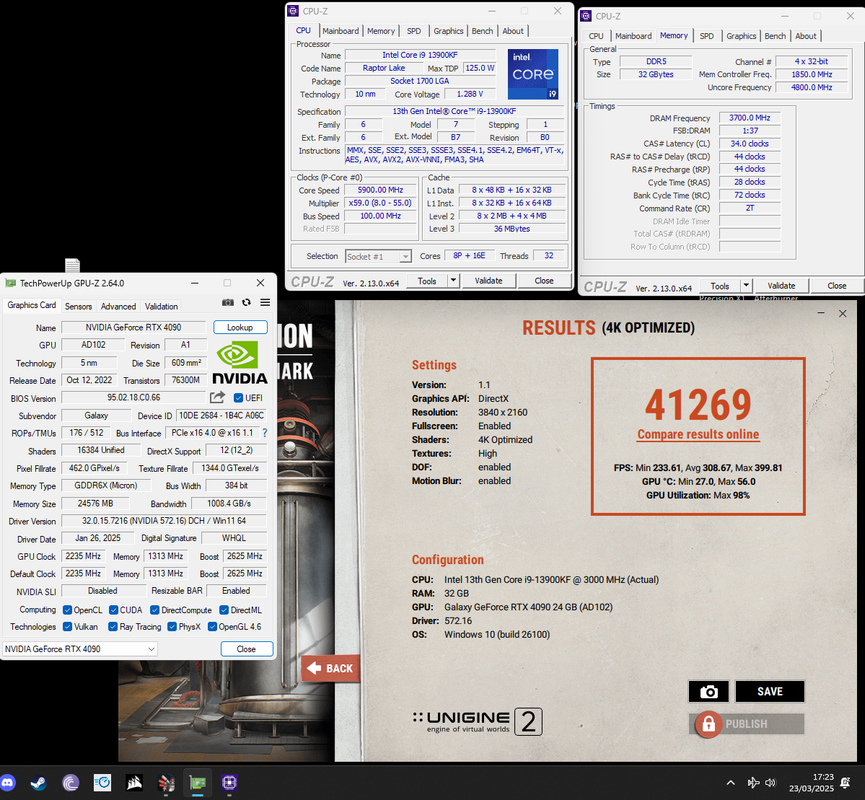Click the GPU-Z refresh icon
This screenshot has height=800, width=865.
(x=247, y=302)
